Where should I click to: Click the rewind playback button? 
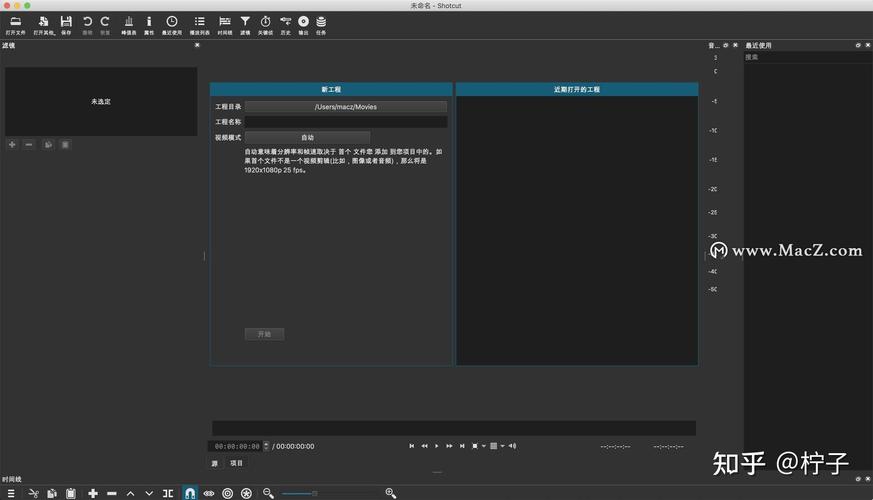[x=424, y=446]
